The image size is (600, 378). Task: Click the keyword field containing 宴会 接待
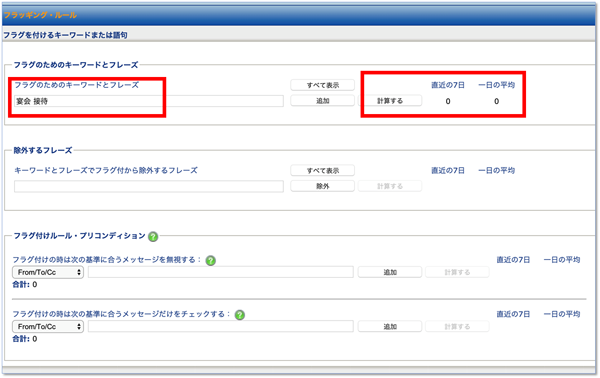tap(149, 101)
